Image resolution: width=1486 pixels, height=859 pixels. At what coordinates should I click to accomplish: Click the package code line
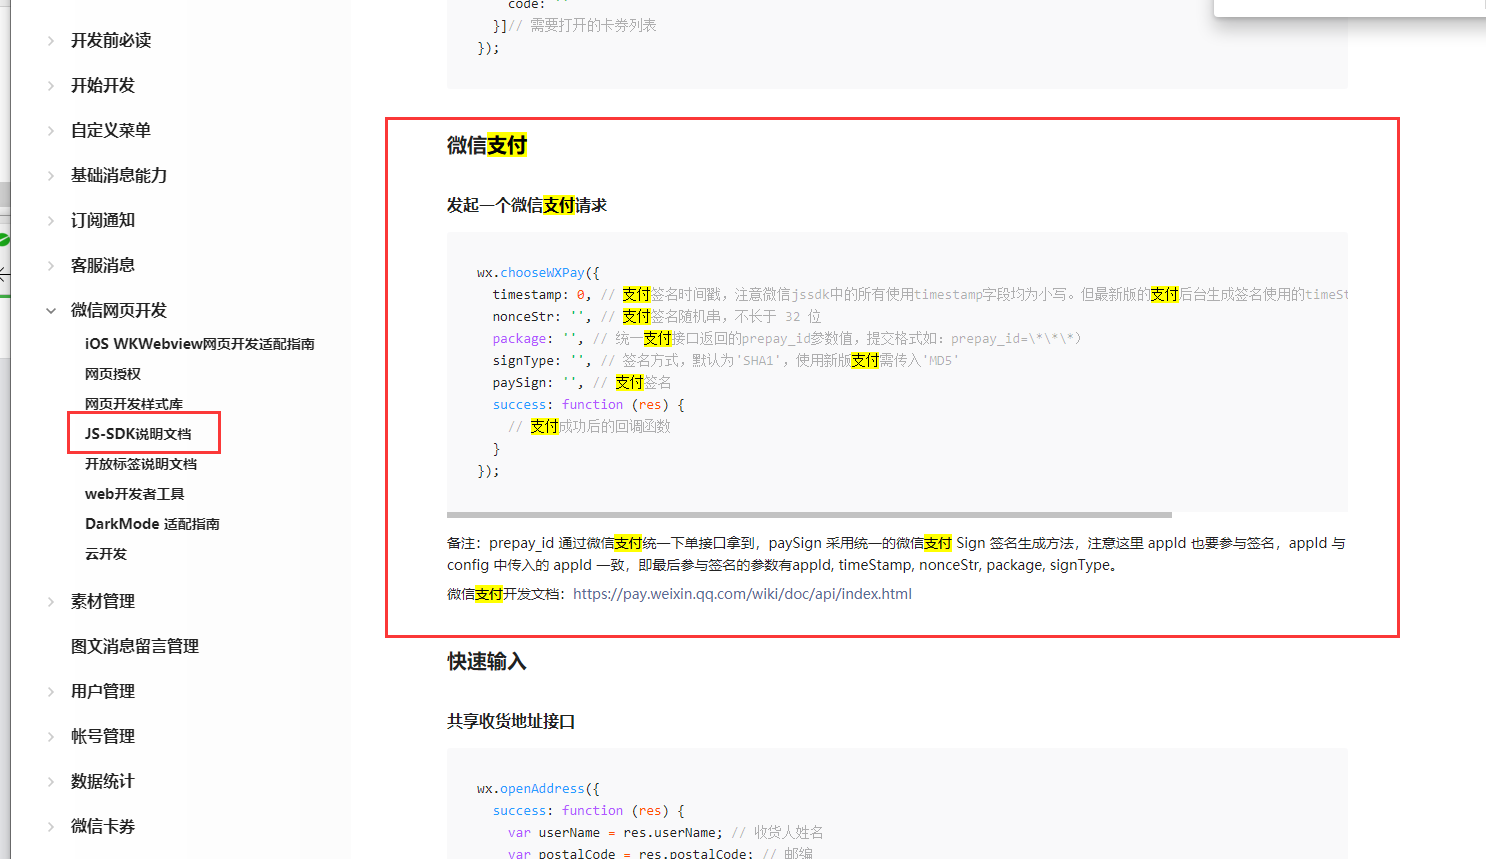[x=787, y=338]
